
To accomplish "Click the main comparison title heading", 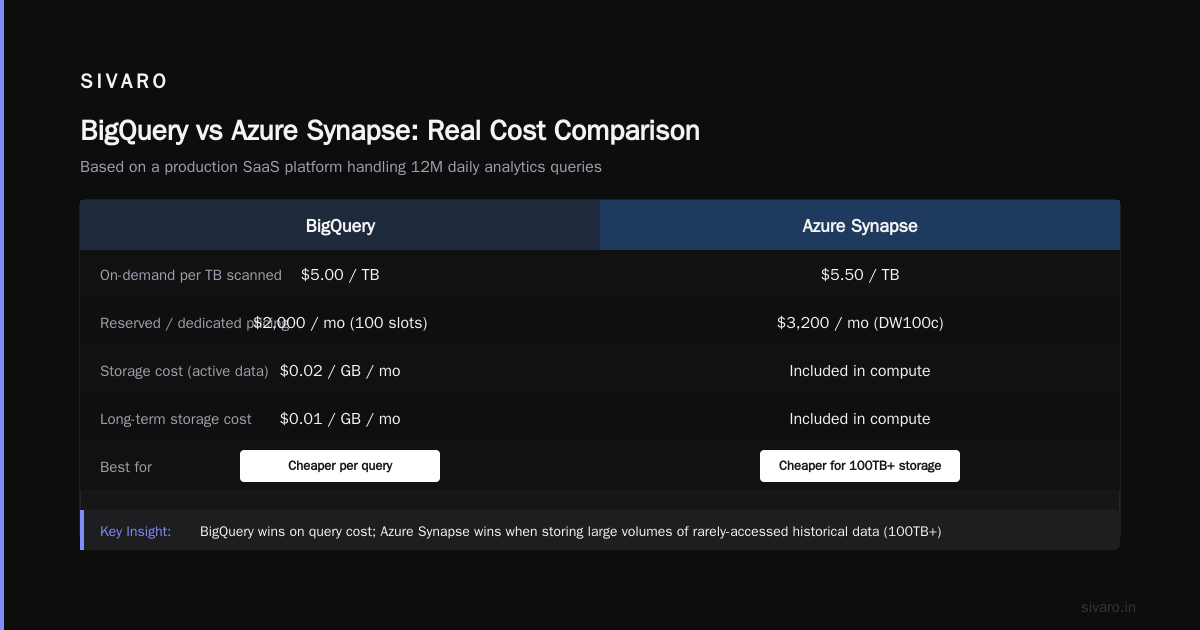I will pos(390,131).
